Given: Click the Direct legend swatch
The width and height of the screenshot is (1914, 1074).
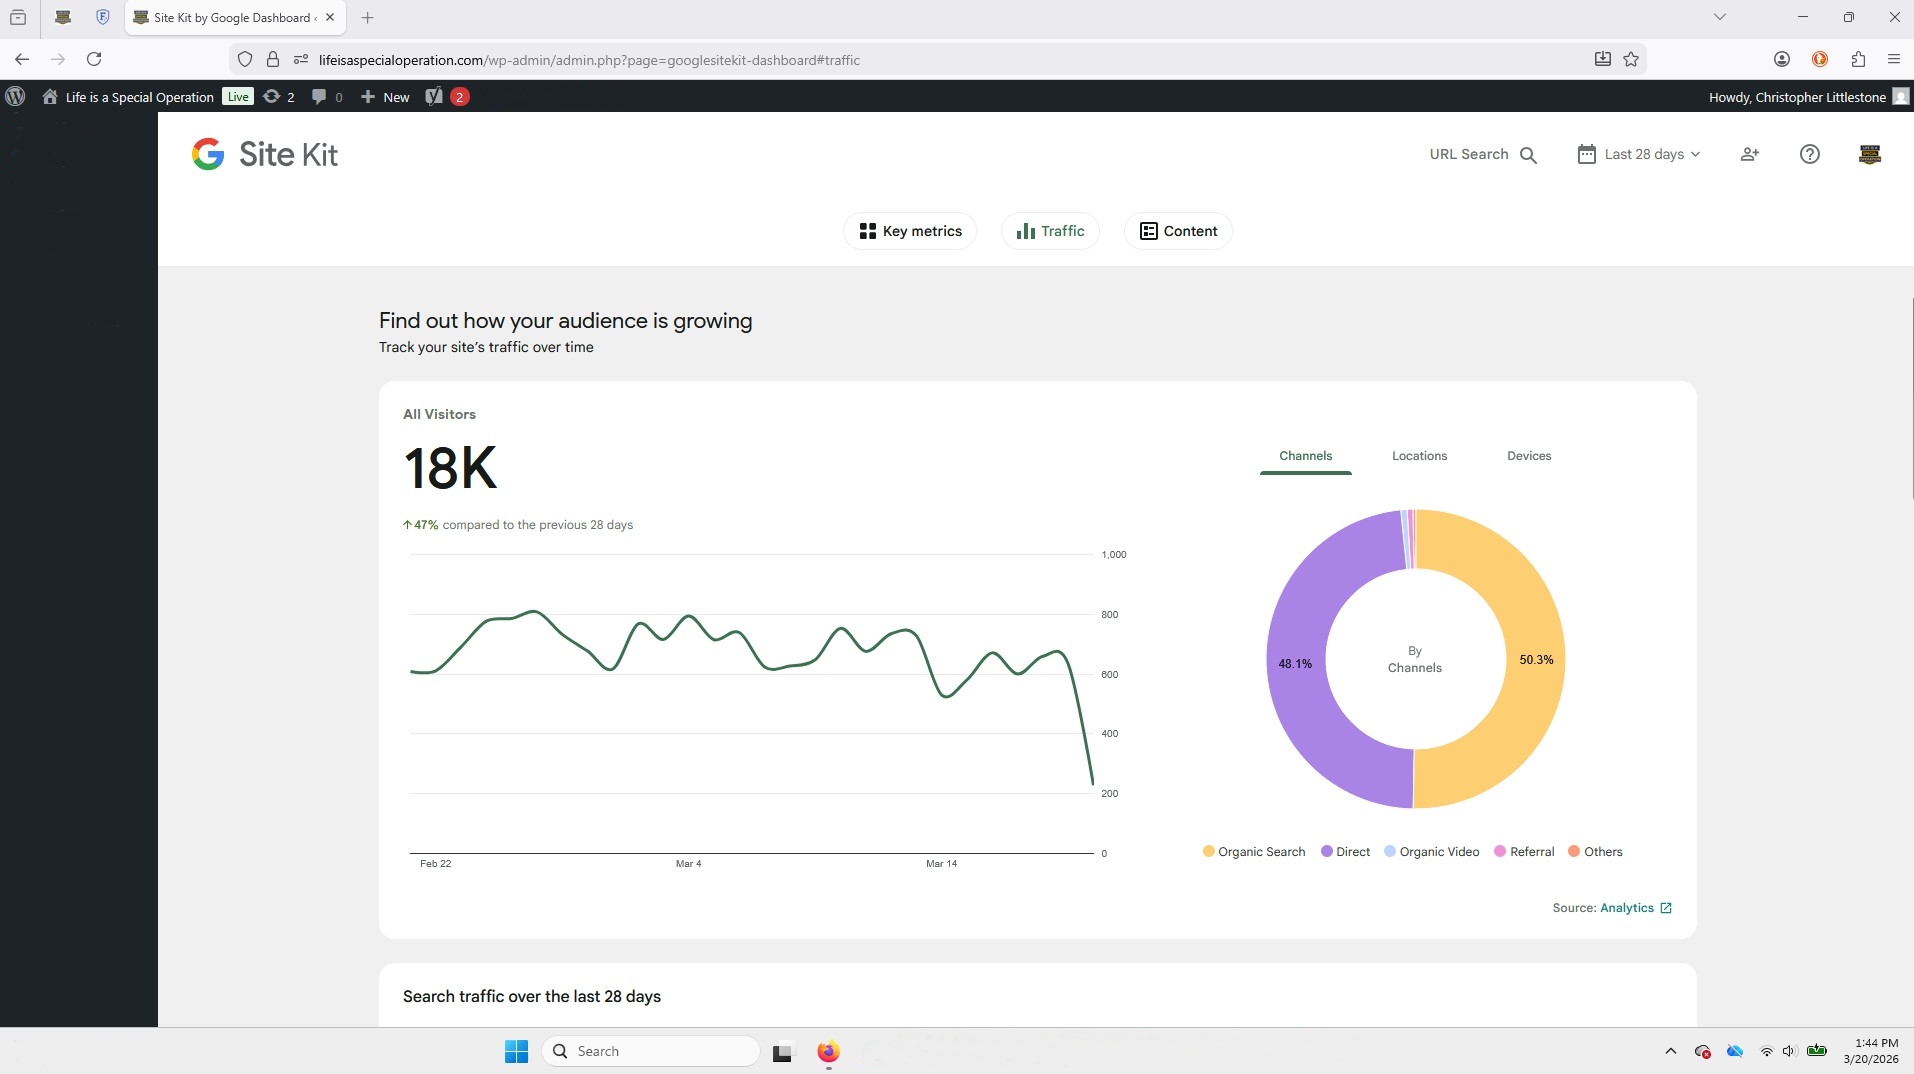Looking at the screenshot, I should 1327,852.
